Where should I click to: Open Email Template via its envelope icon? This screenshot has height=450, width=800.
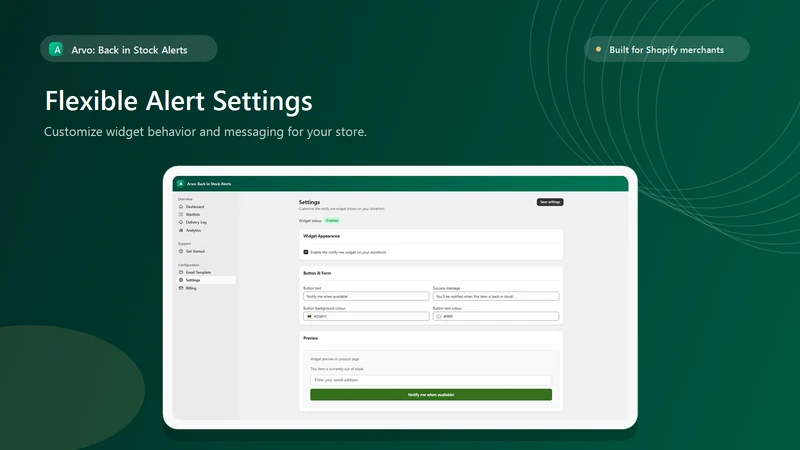coord(181,272)
